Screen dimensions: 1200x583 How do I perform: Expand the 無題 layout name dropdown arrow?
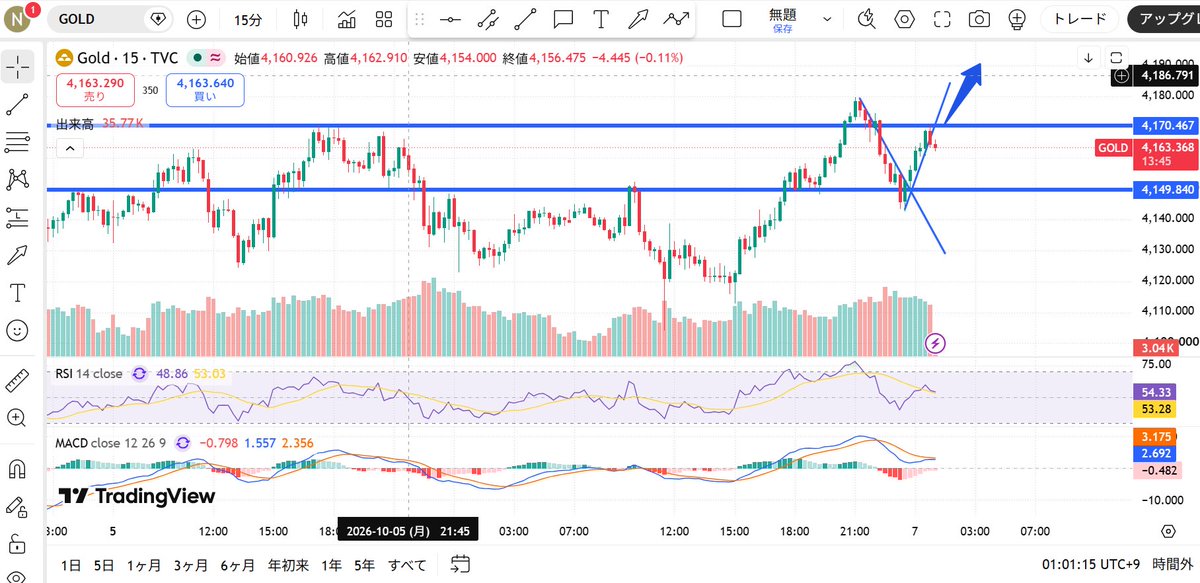coord(826,19)
